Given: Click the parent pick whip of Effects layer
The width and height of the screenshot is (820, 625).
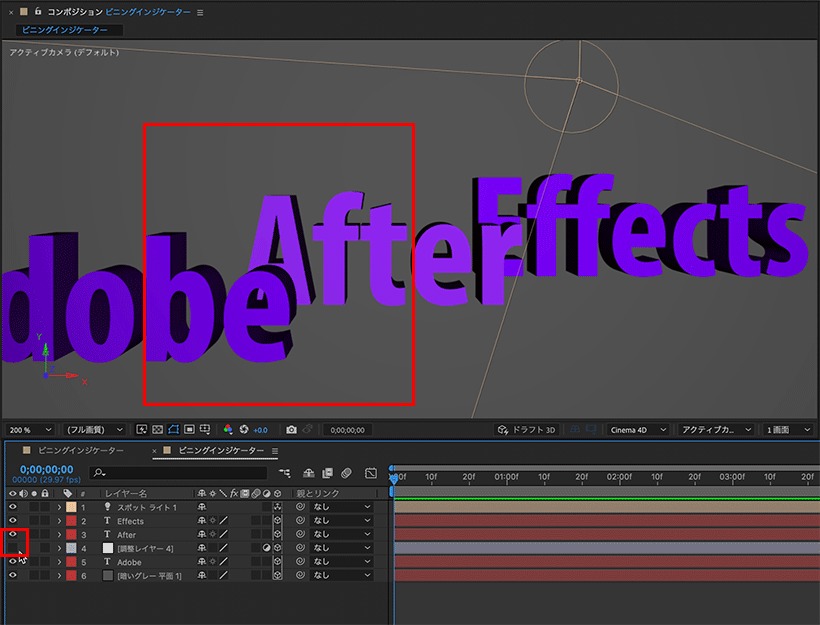Looking at the screenshot, I should (x=300, y=520).
